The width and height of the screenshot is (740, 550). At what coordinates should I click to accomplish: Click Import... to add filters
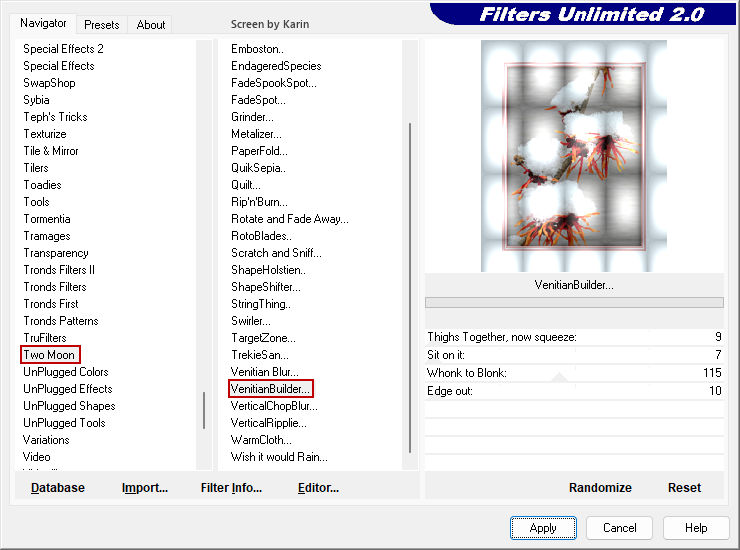click(x=145, y=488)
